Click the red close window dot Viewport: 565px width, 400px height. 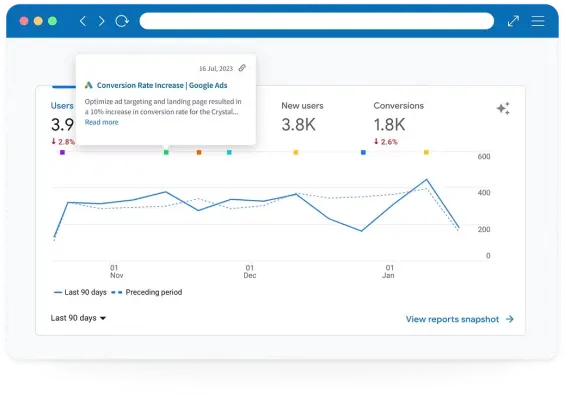pos(24,21)
